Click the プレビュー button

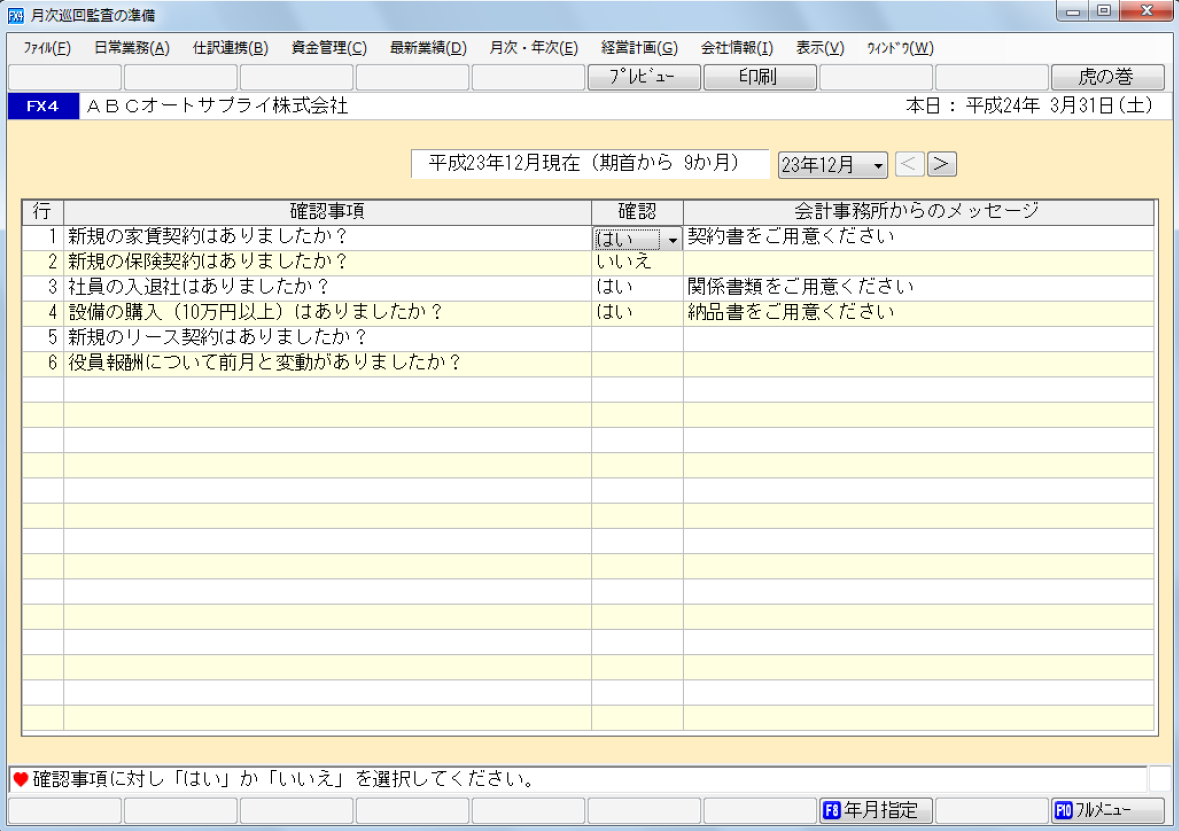[643, 77]
